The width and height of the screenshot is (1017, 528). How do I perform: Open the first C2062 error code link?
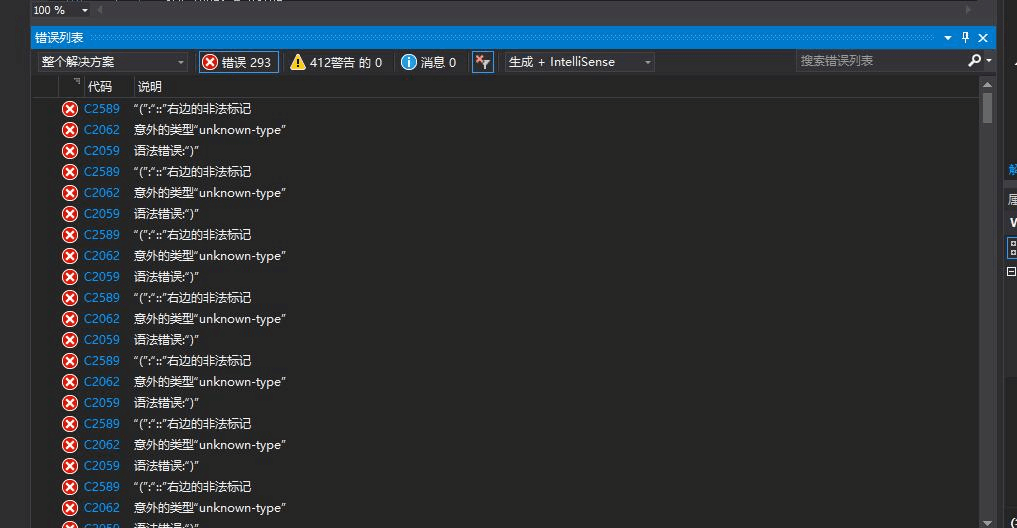(x=101, y=130)
